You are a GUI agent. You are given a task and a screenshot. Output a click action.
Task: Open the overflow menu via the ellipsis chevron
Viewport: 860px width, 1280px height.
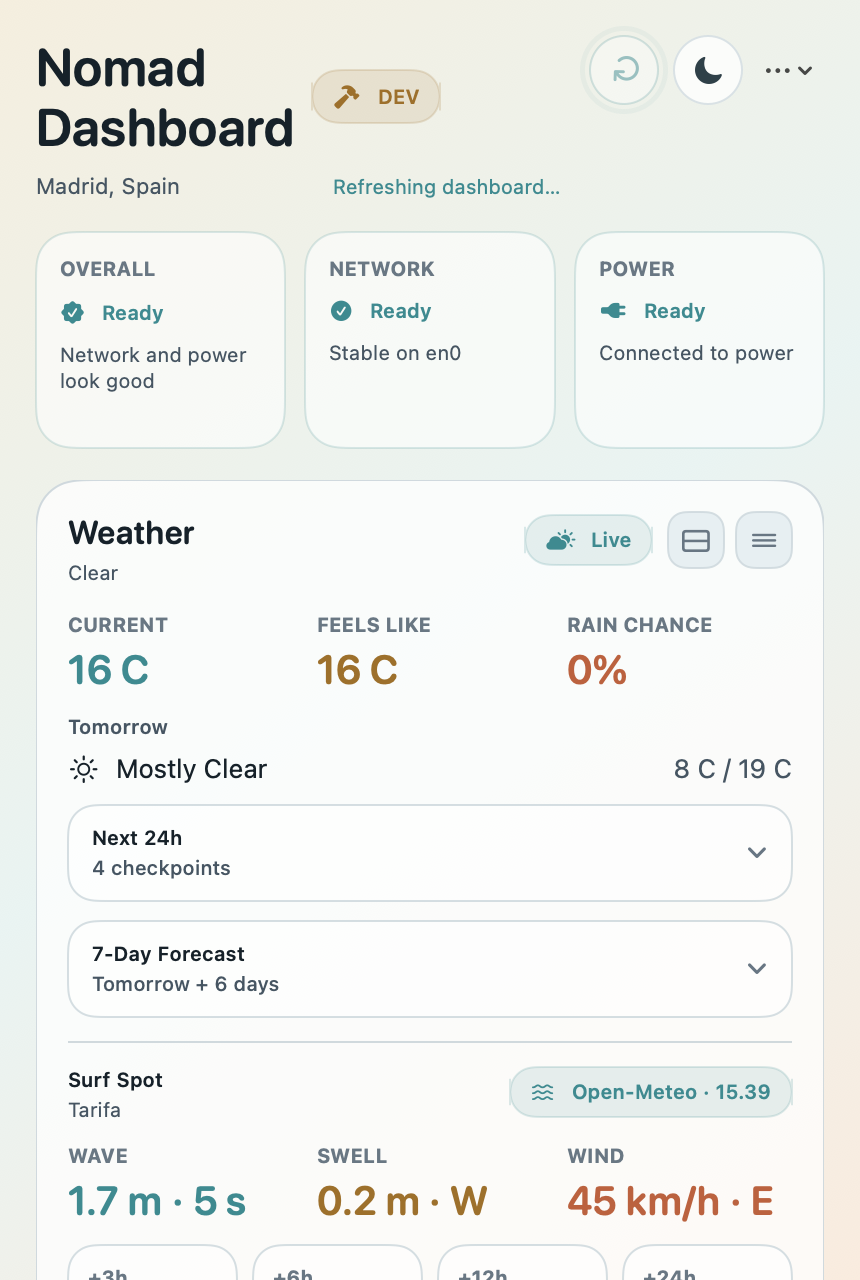pos(787,70)
